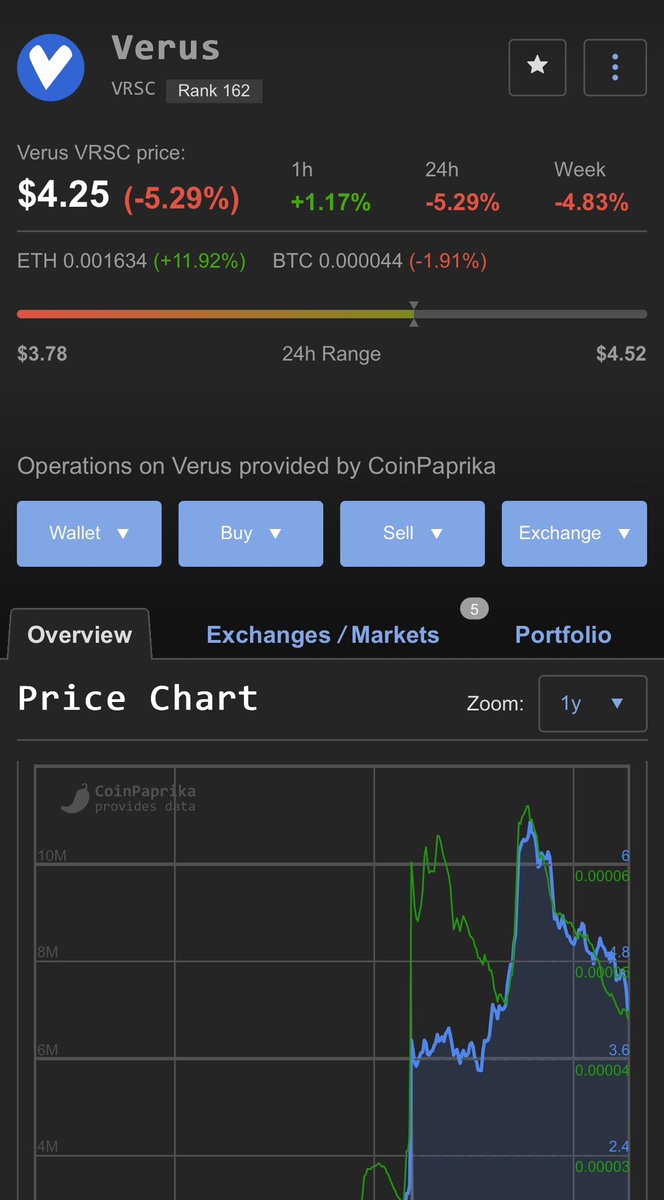The height and width of the screenshot is (1200, 664).
Task: Change chart zoom from 1y
Action: click(592, 704)
